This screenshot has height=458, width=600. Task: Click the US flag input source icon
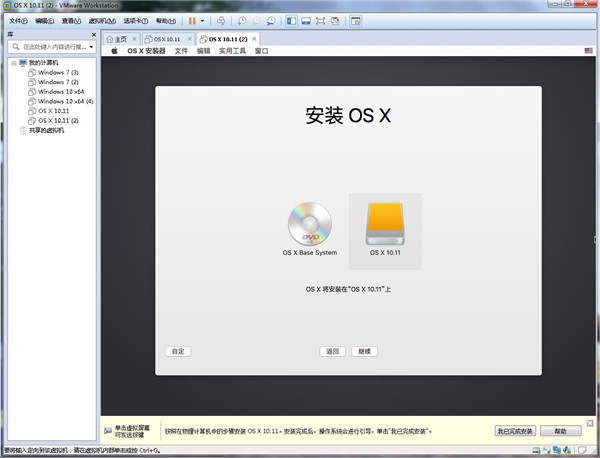click(589, 51)
